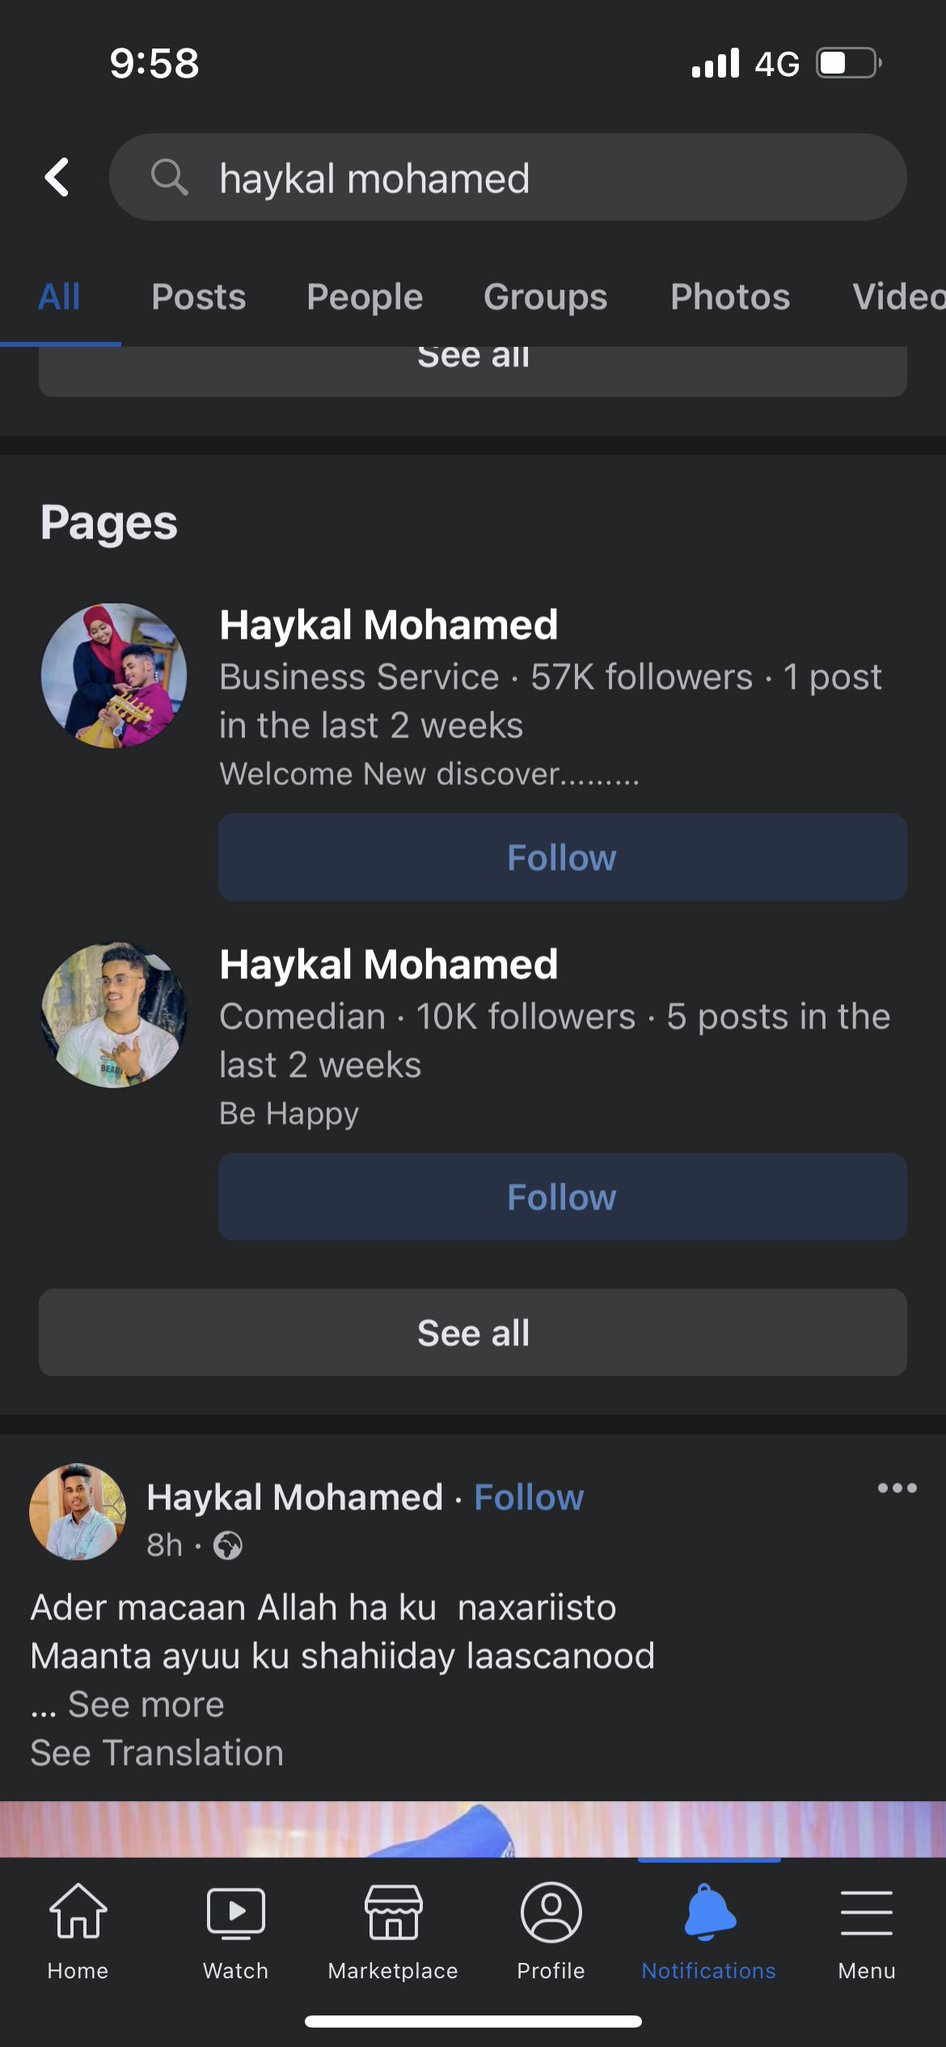The height and width of the screenshot is (2047, 946).
Task: Switch to the Groups tab
Action: point(545,297)
